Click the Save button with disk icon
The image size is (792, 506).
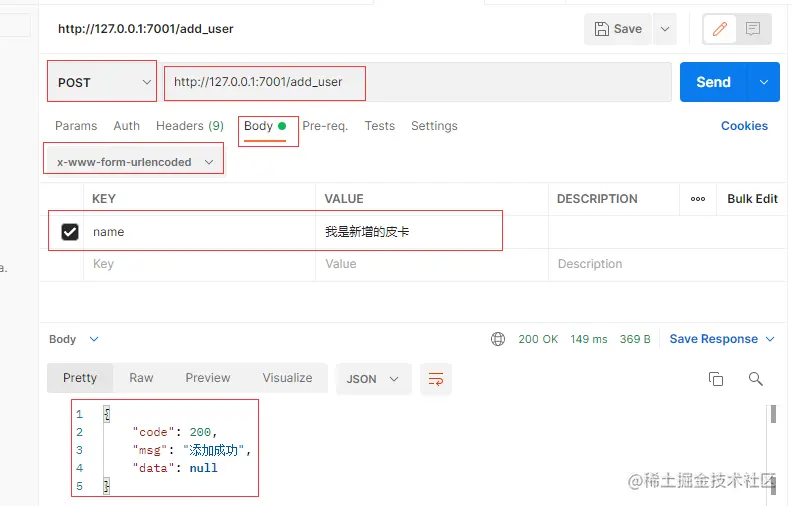click(618, 29)
